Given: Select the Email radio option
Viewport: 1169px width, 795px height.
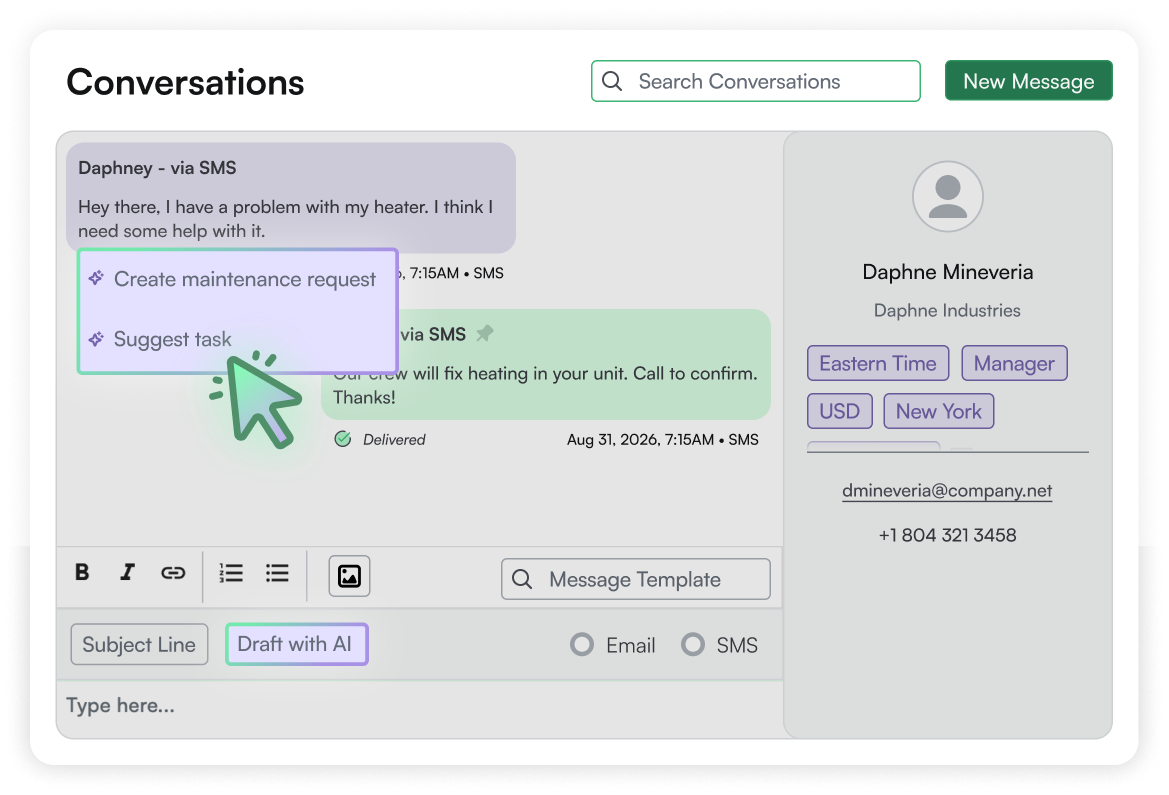Looking at the screenshot, I should pos(582,645).
